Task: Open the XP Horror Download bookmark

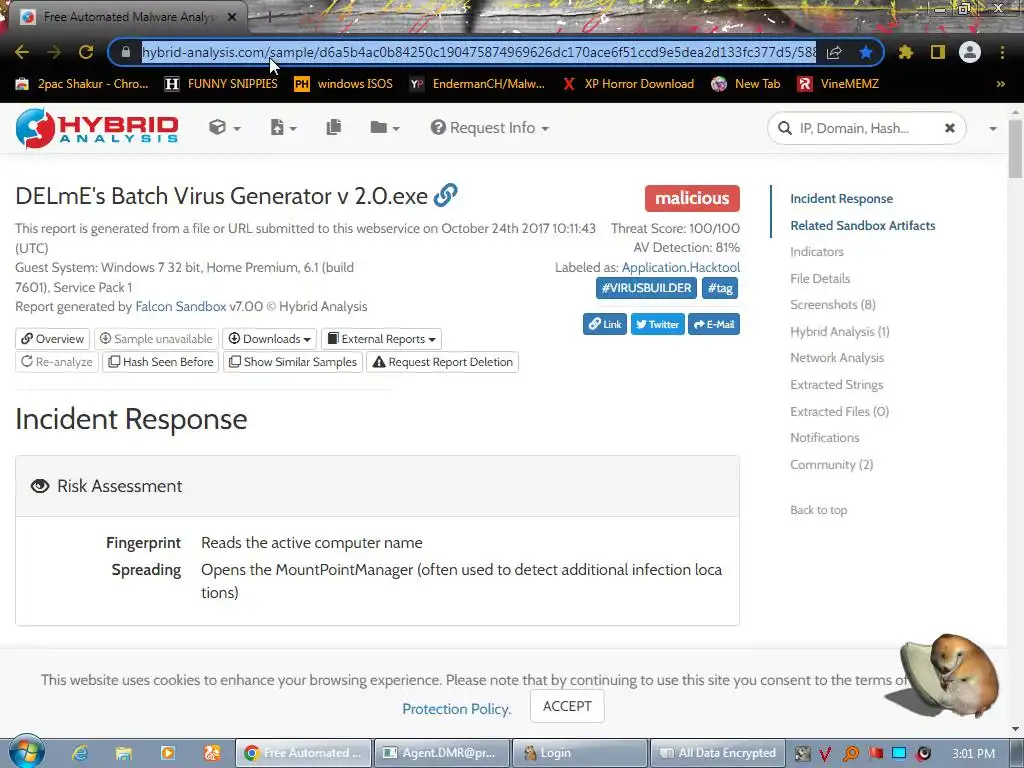Action: coord(629,84)
